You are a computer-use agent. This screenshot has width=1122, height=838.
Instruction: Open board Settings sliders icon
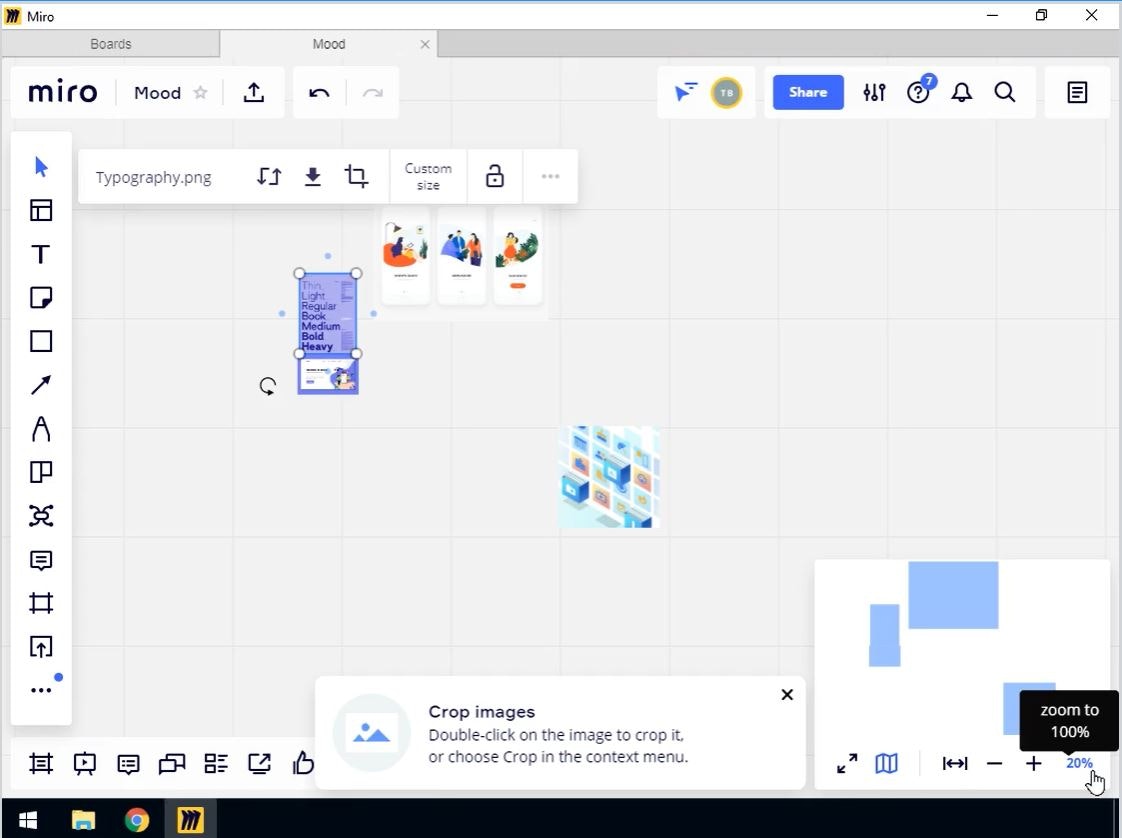pos(874,92)
